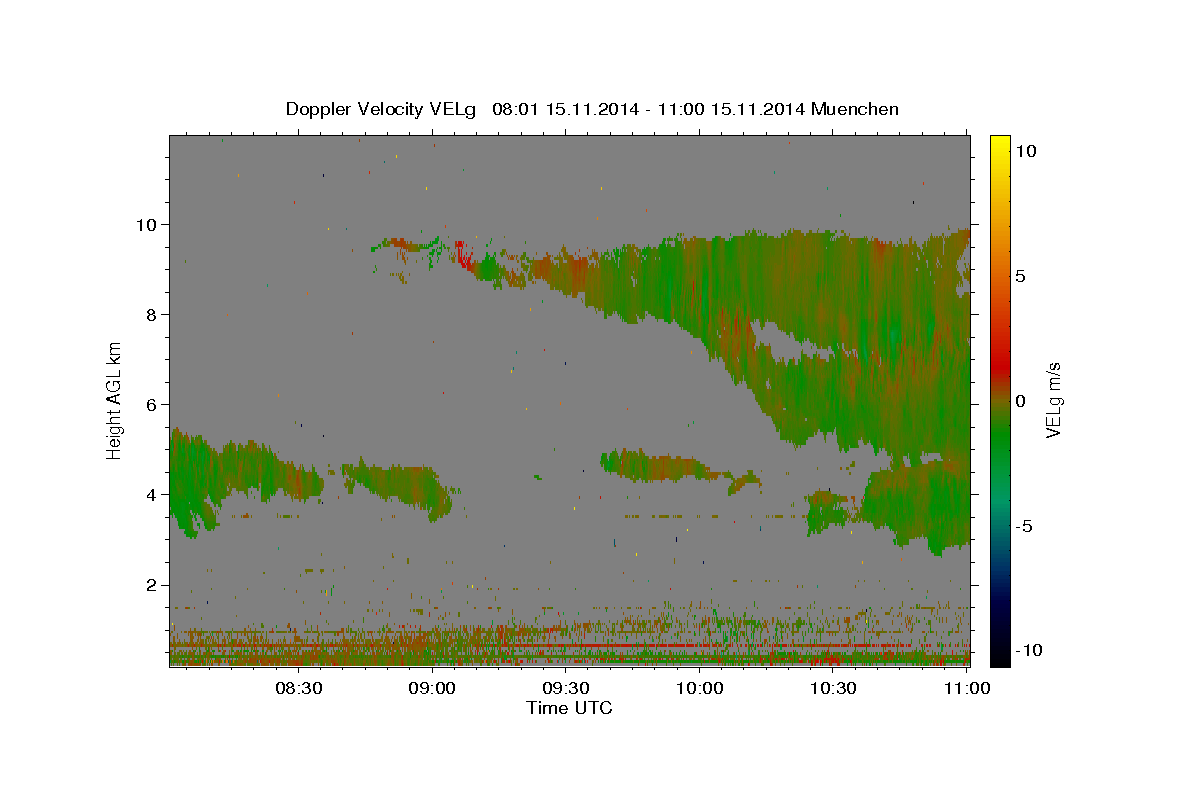This screenshot has width=1200, height=800.
Task: Click the 'Time UTC' axis label
Action: [x=569, y=708]
